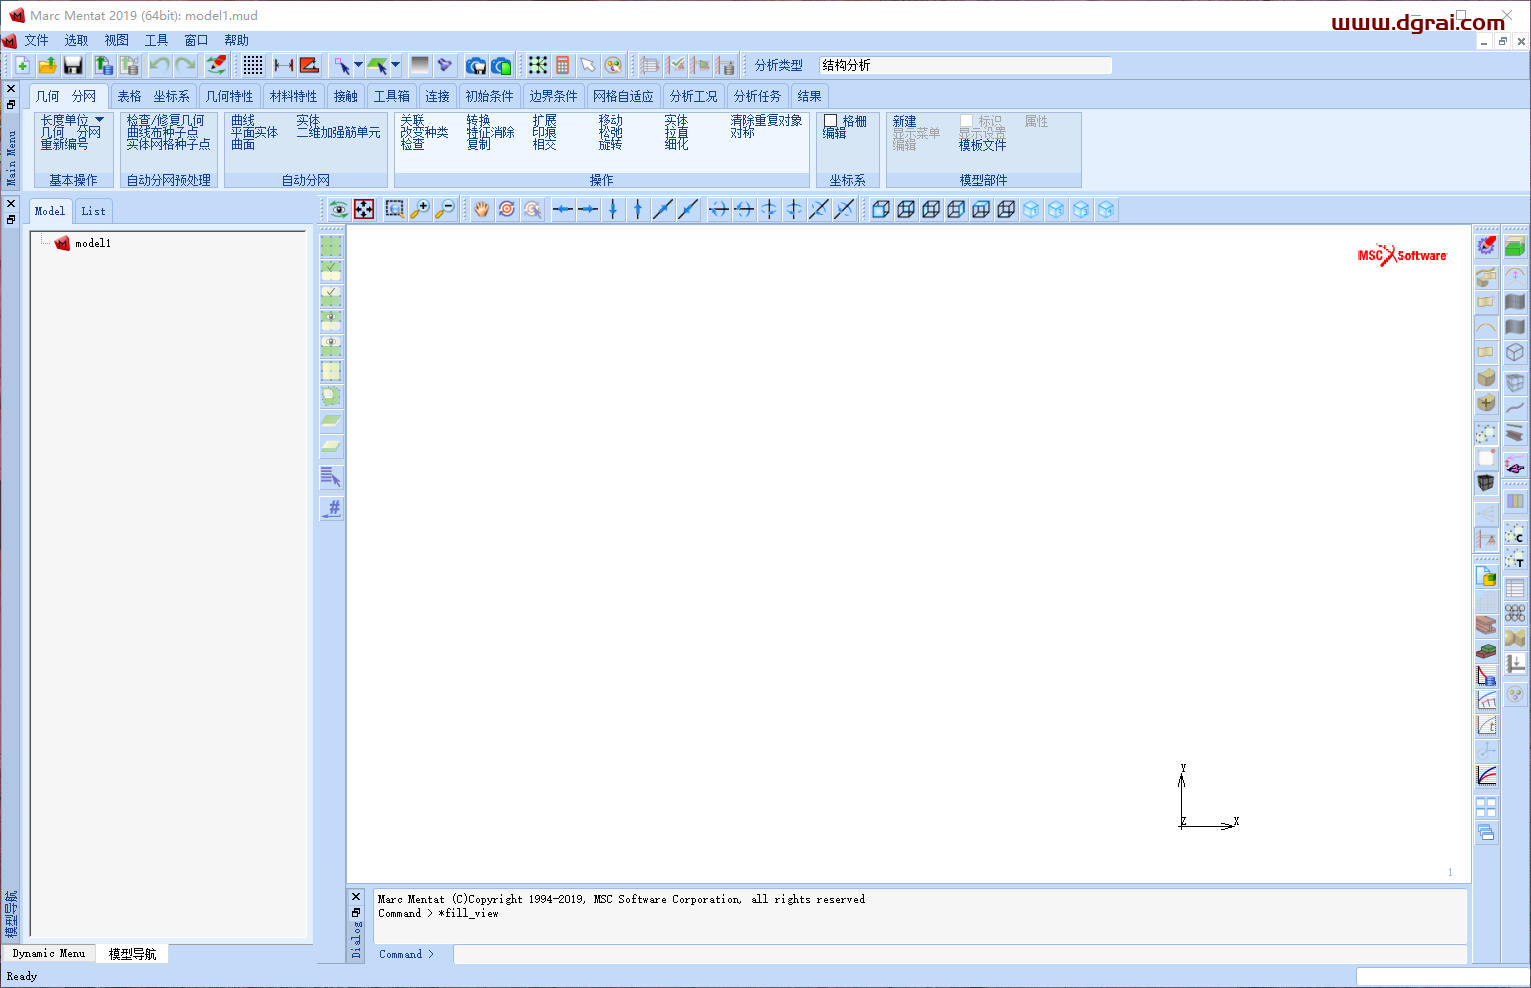Click the 初始条件 tab
This screenshot has width=1531, height=988.
[490, 96]
